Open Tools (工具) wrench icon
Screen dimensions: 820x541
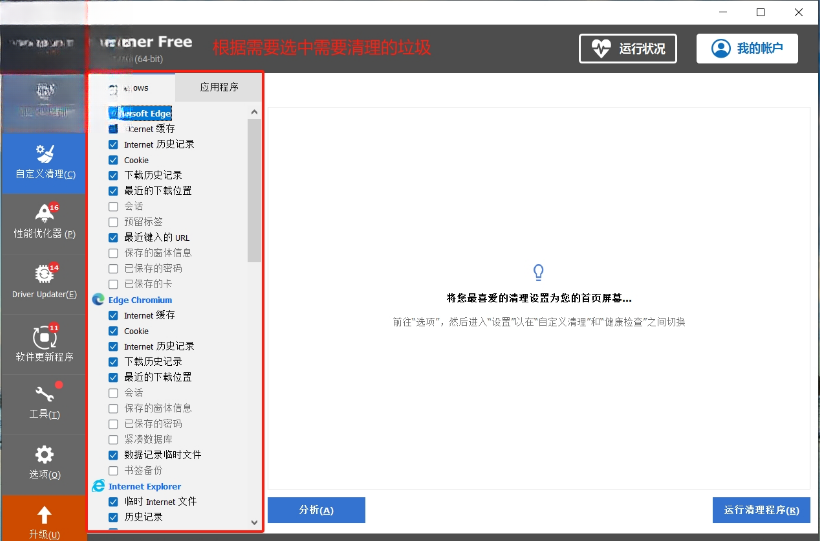tap(45, 394)
